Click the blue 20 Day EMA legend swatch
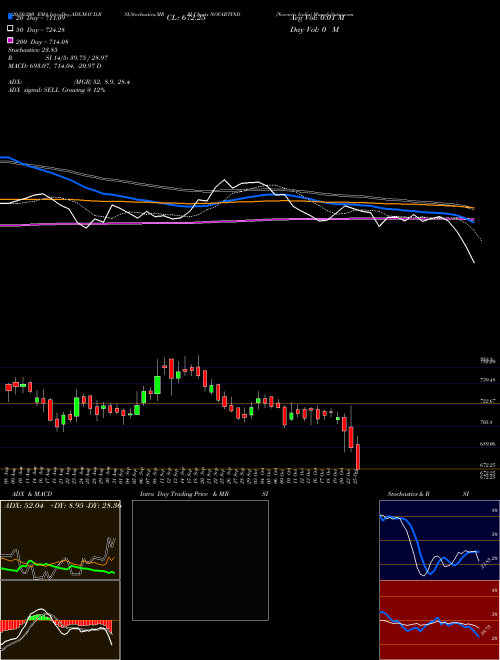Image resolution: width=500 pixels, height=660 pixels. 10,16
